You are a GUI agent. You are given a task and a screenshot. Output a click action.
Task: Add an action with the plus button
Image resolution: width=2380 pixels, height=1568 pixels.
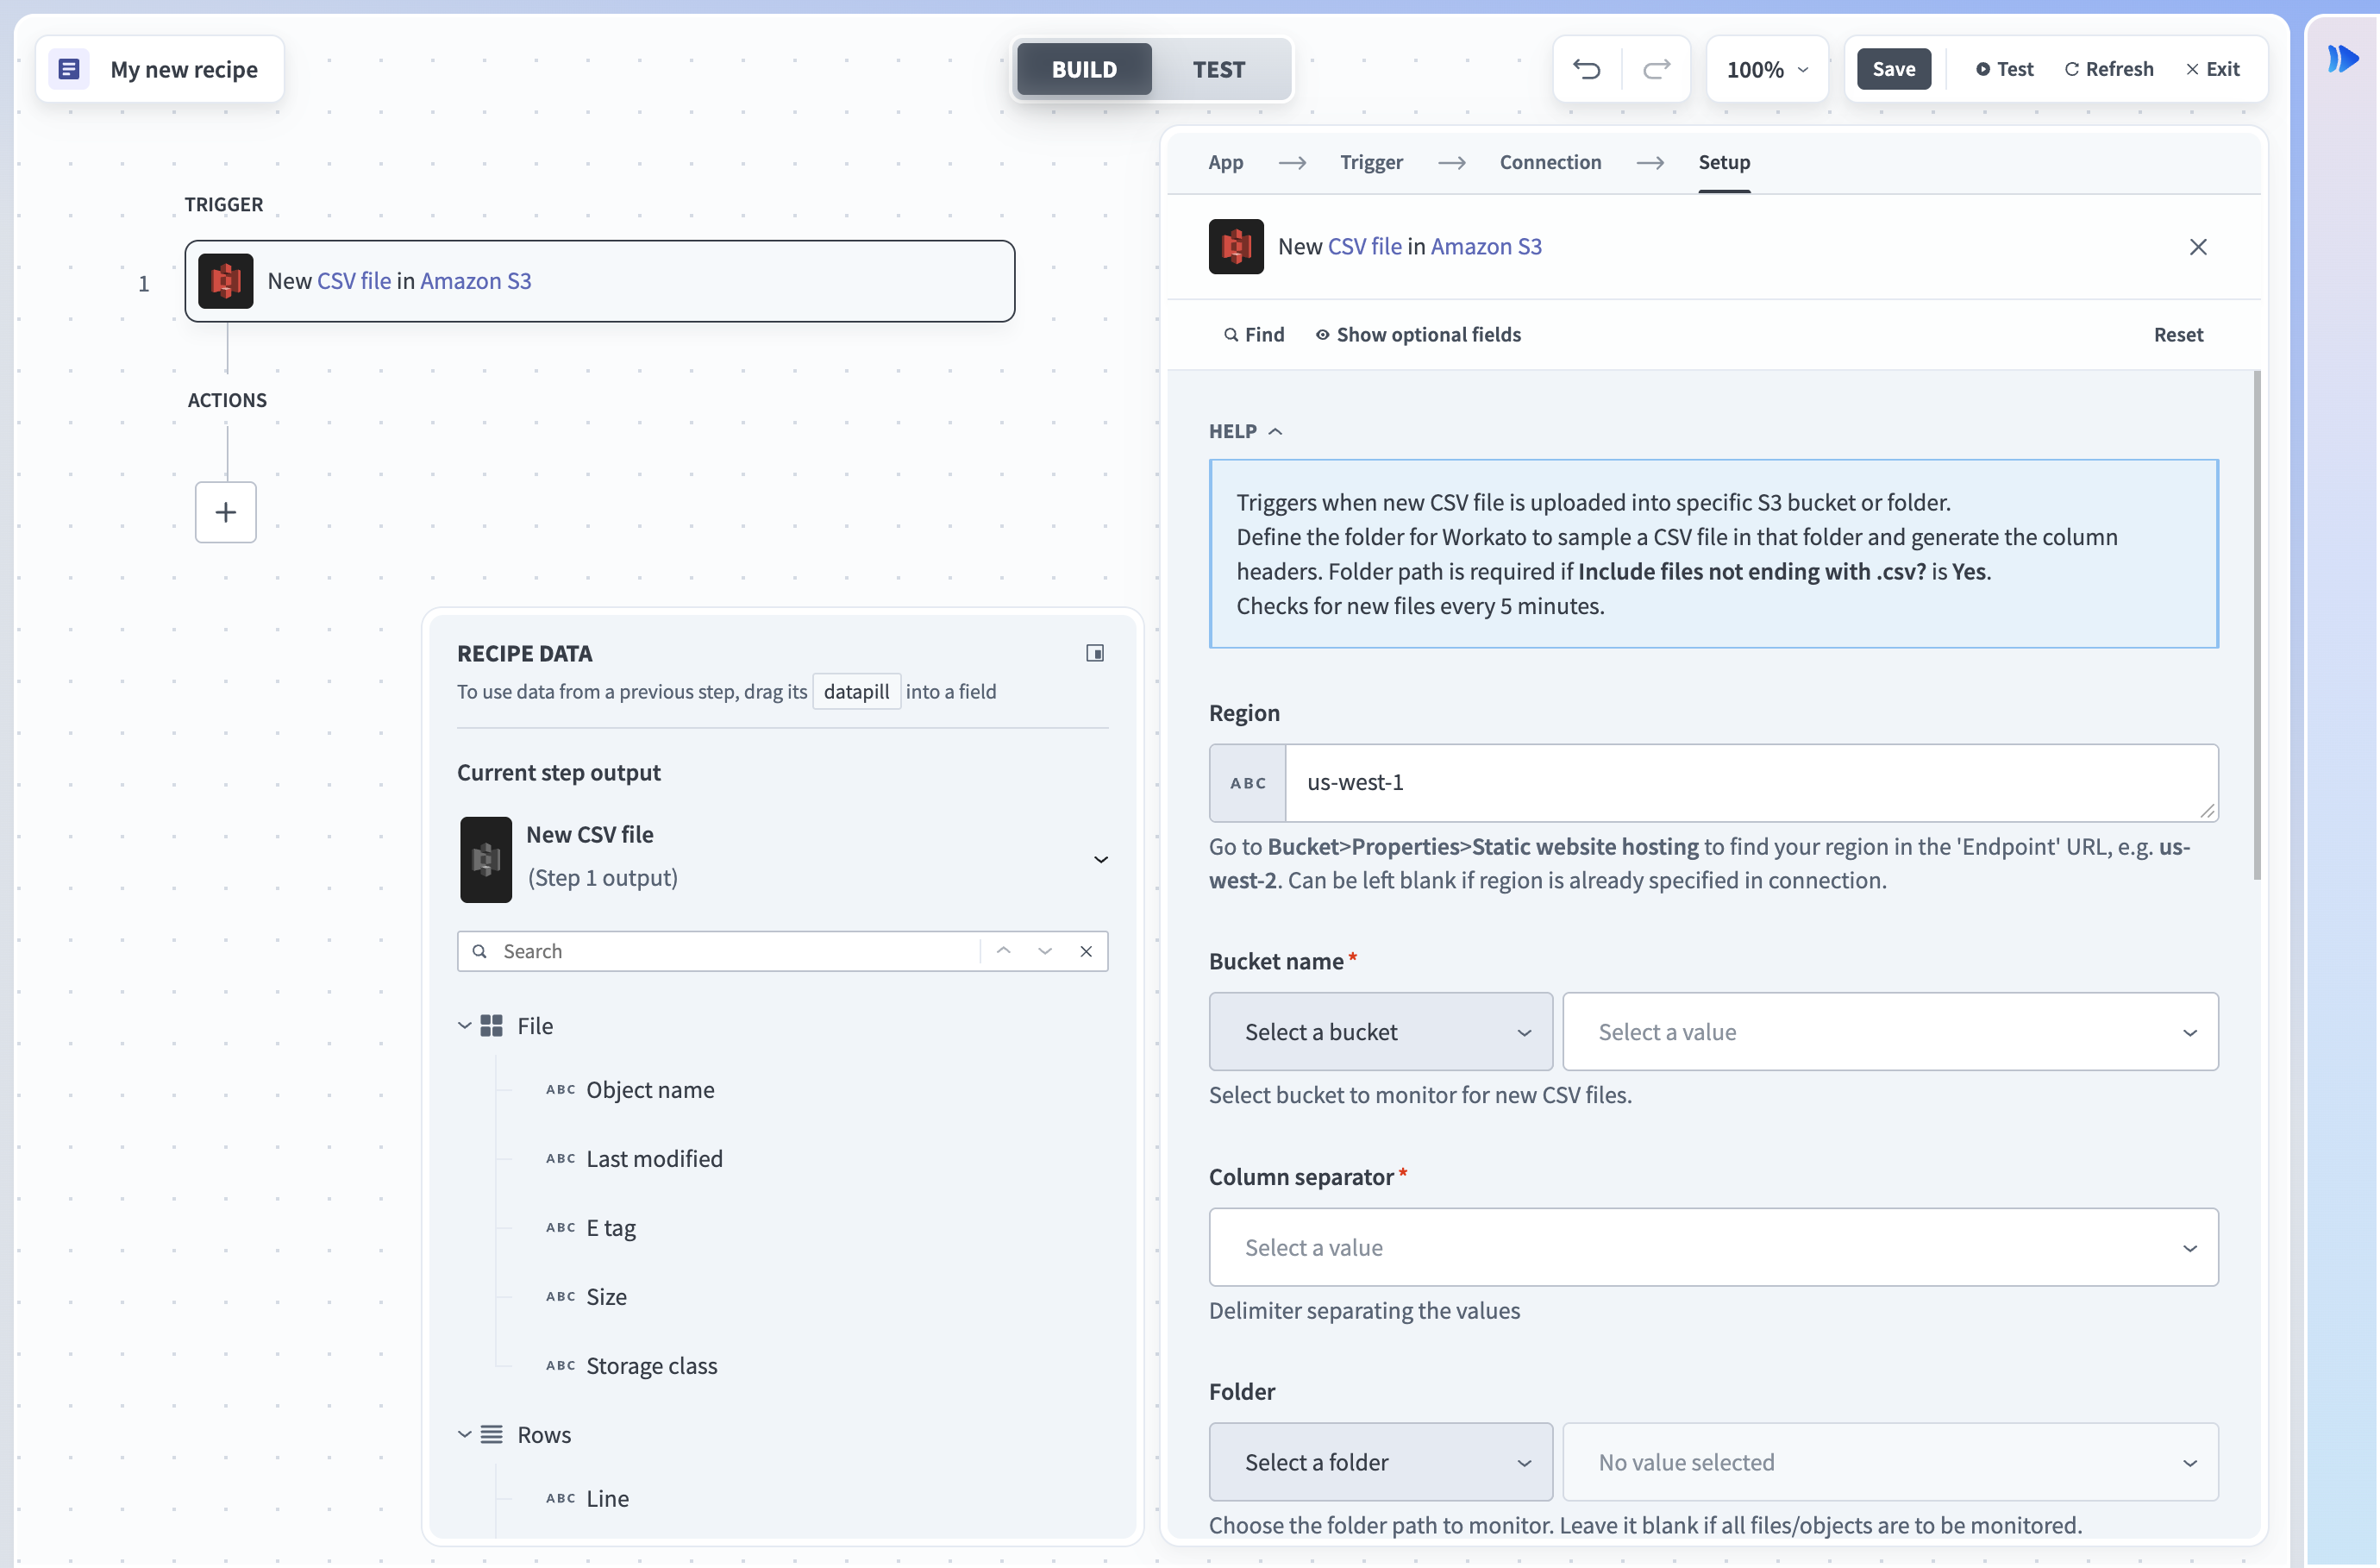coord(226,512)
